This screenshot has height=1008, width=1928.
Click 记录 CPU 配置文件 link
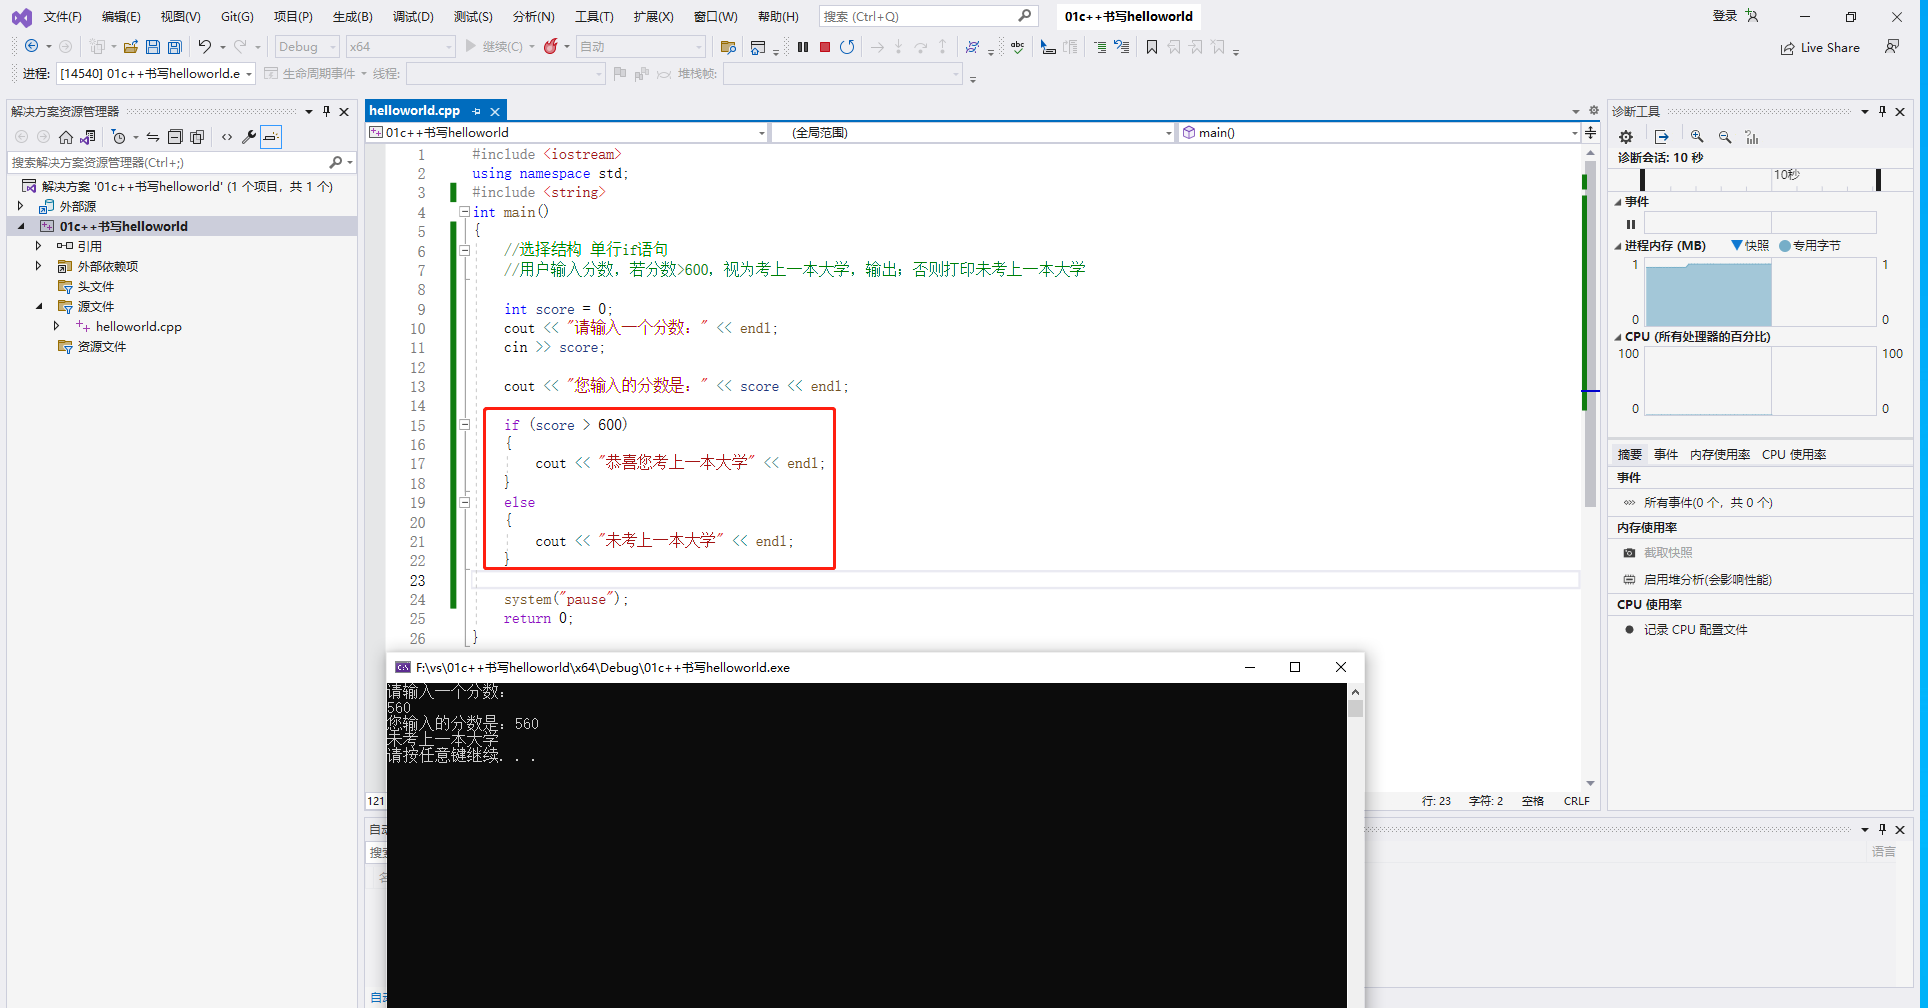[1696, 629]
